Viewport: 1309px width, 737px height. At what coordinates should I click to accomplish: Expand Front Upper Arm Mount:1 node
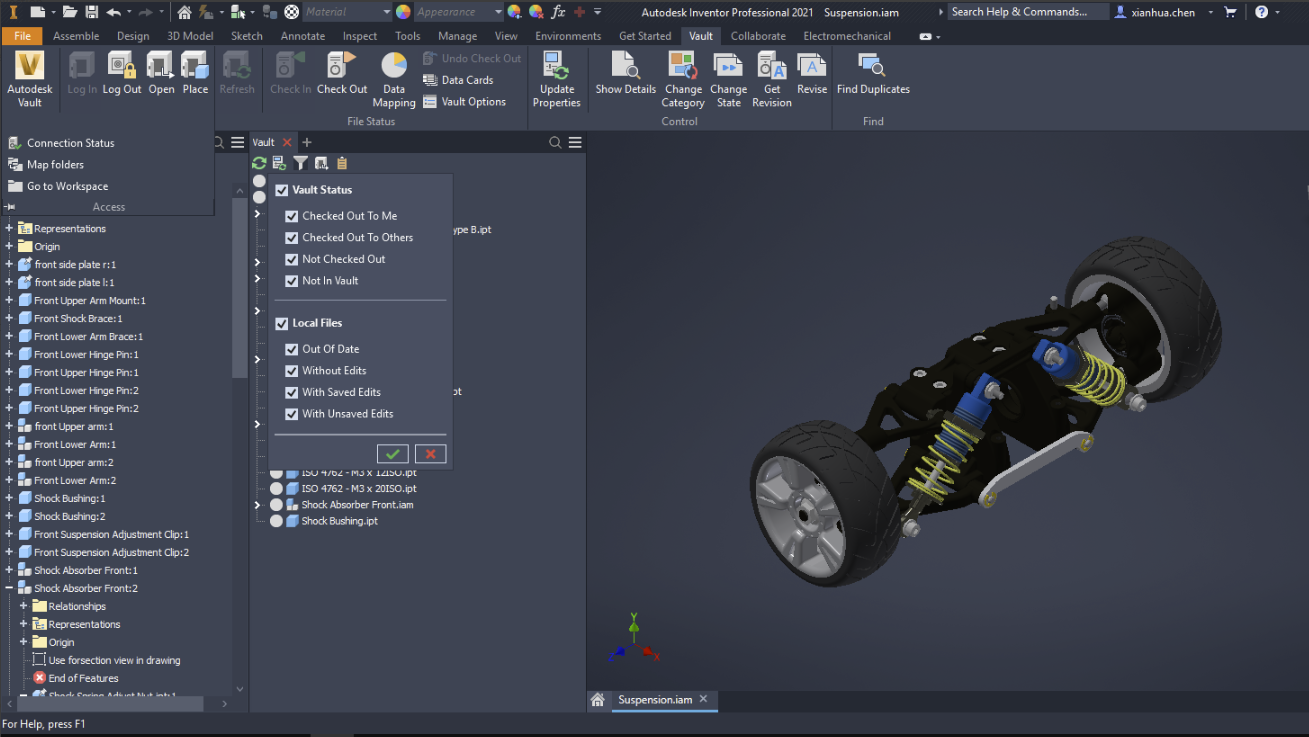(x=9, y=300)
